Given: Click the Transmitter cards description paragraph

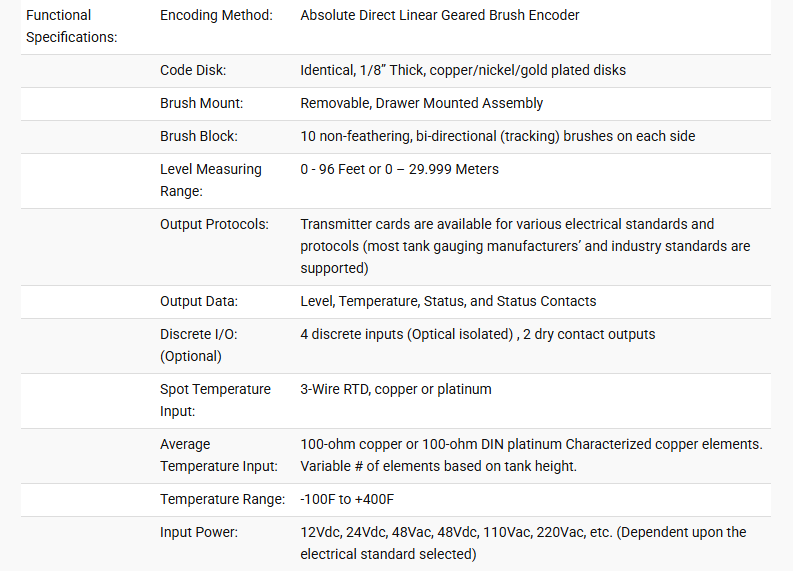Looking at the screenshot, I should (525, 246).
